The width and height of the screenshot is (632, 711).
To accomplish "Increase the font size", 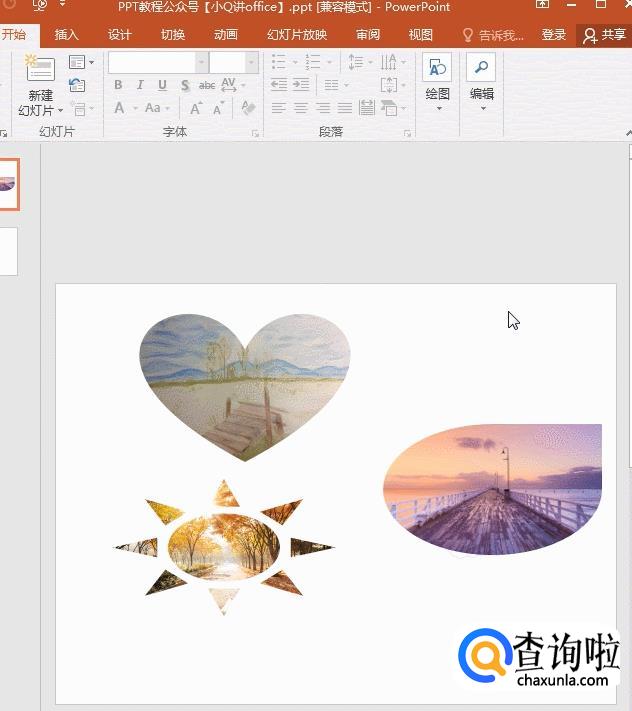I will [x=196, y=108].
